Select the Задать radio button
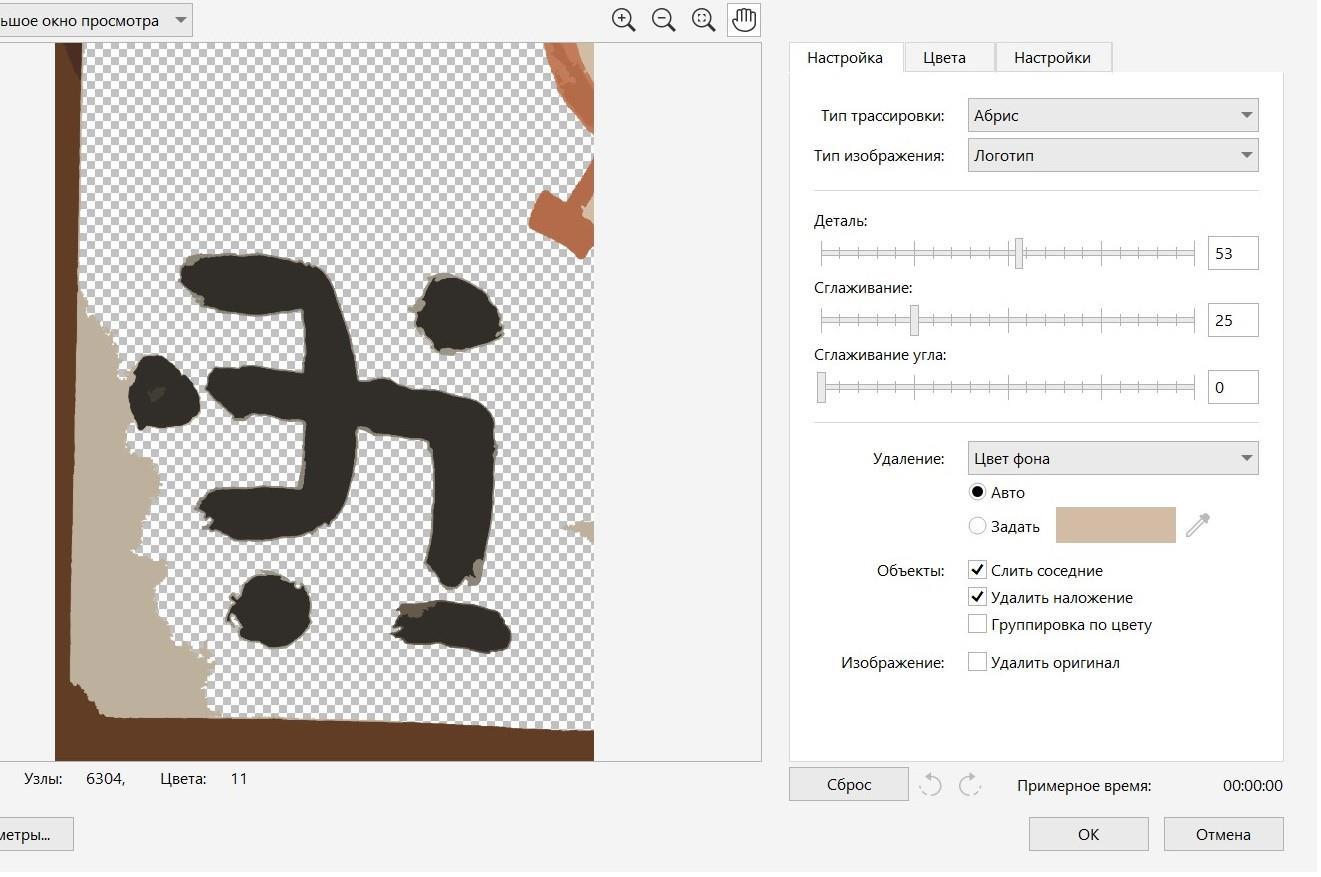This screenshot has width=1321, height=877. pyautogui.click(x=978, y=526)
